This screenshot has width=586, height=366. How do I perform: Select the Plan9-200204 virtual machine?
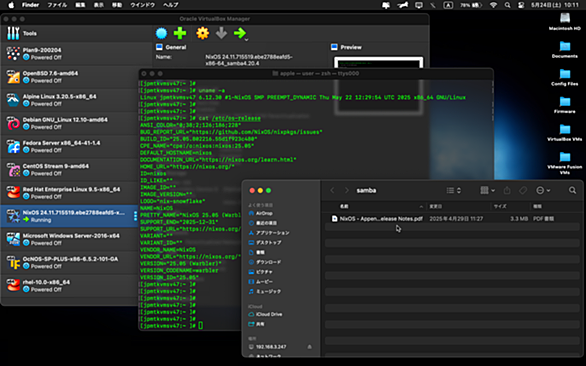coord(70,53)
